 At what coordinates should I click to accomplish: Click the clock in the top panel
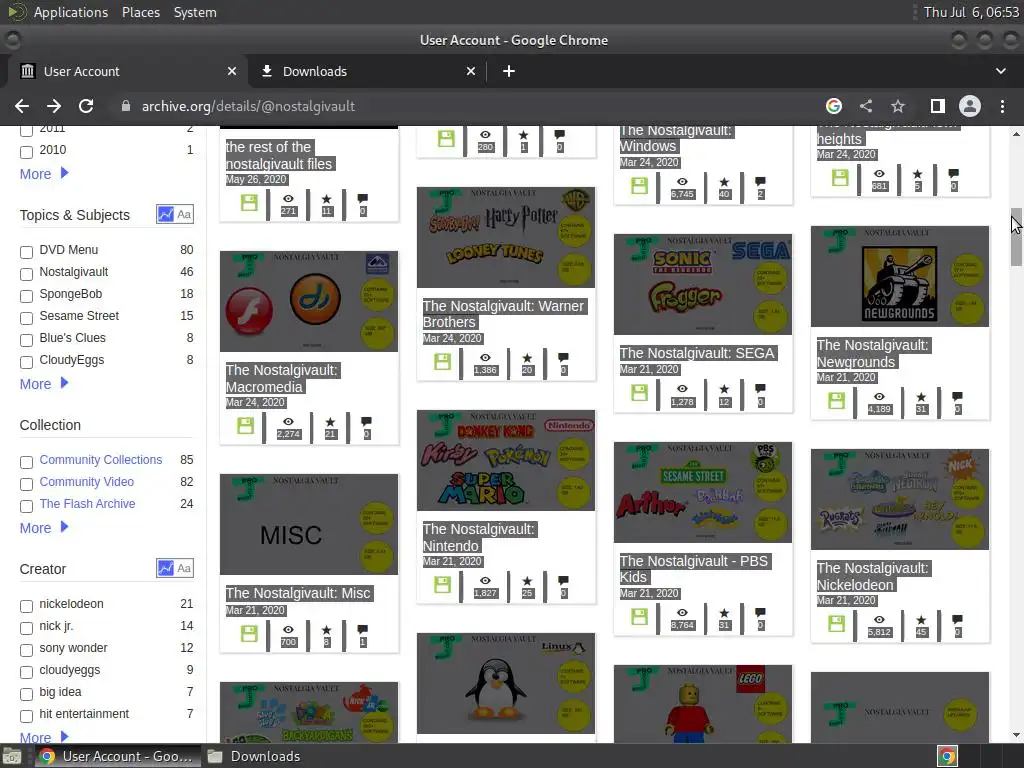971,12
